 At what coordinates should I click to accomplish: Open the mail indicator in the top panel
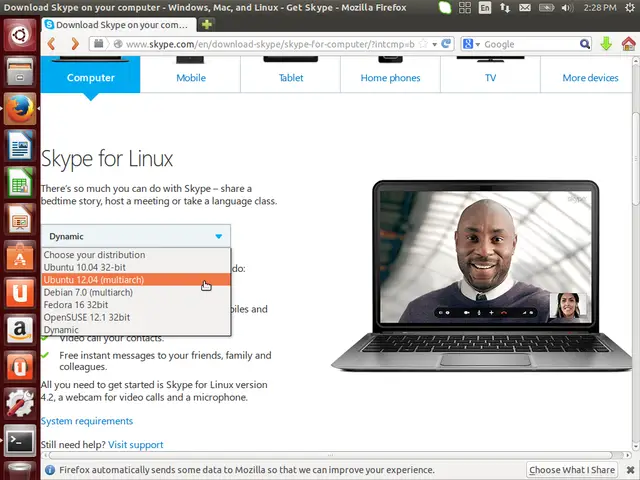point(525,7)
